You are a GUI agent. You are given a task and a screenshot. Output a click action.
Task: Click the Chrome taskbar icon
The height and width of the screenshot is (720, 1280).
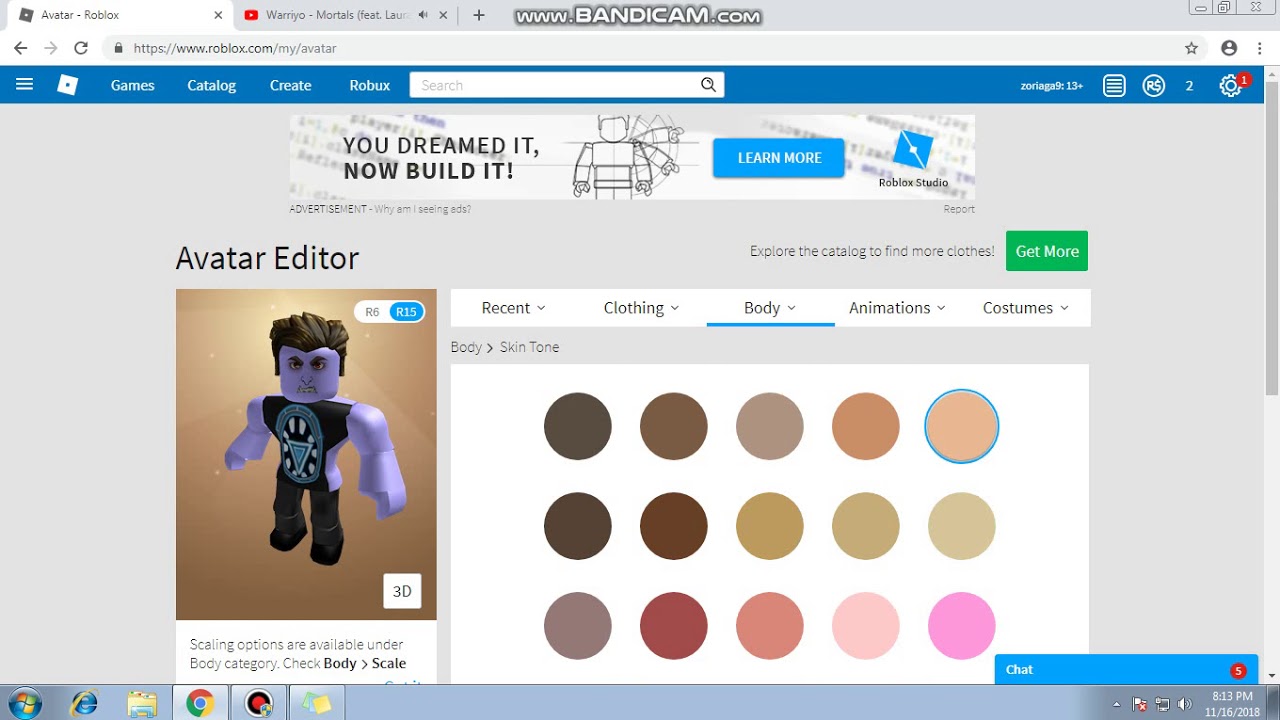coord(200,703)
